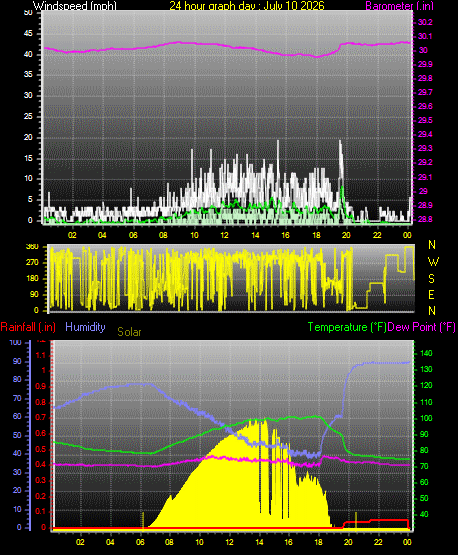Image resolution: width=458 pixels, height=555 pixels.
Task: Click the 'W' compass letter beside the direction chart
Action: coord(433,262)
